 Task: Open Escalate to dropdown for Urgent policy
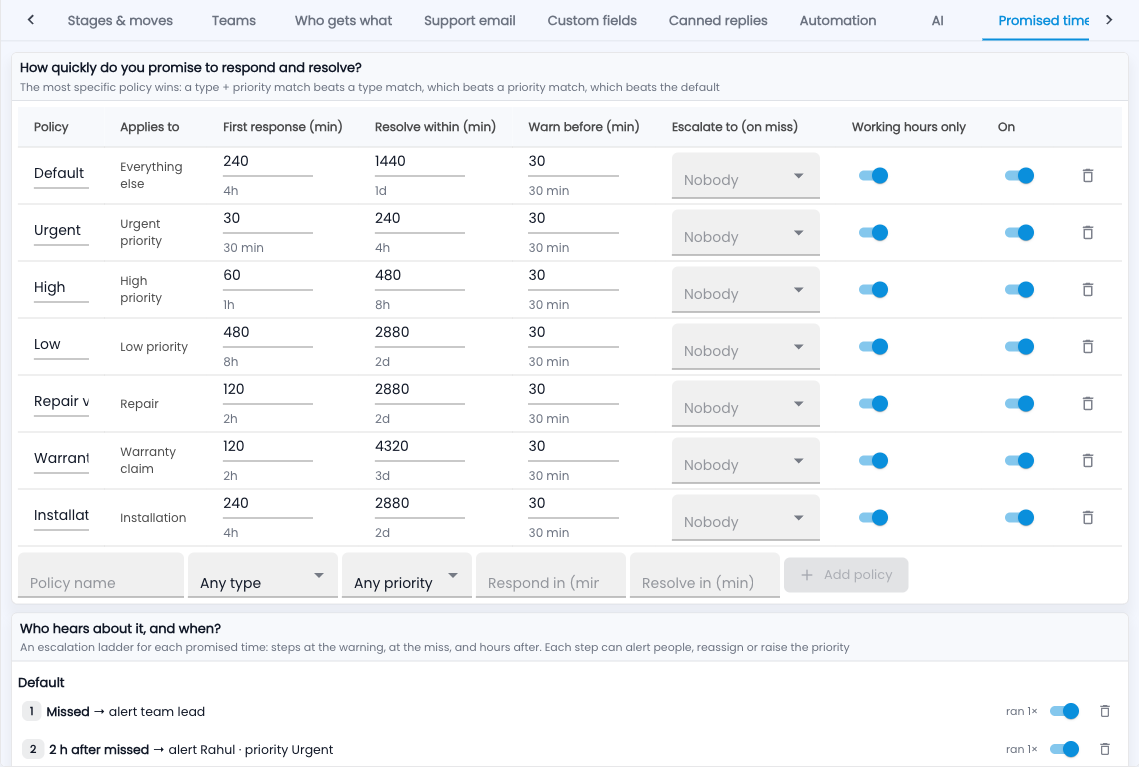pyautogui.click(x=745, y=232)
